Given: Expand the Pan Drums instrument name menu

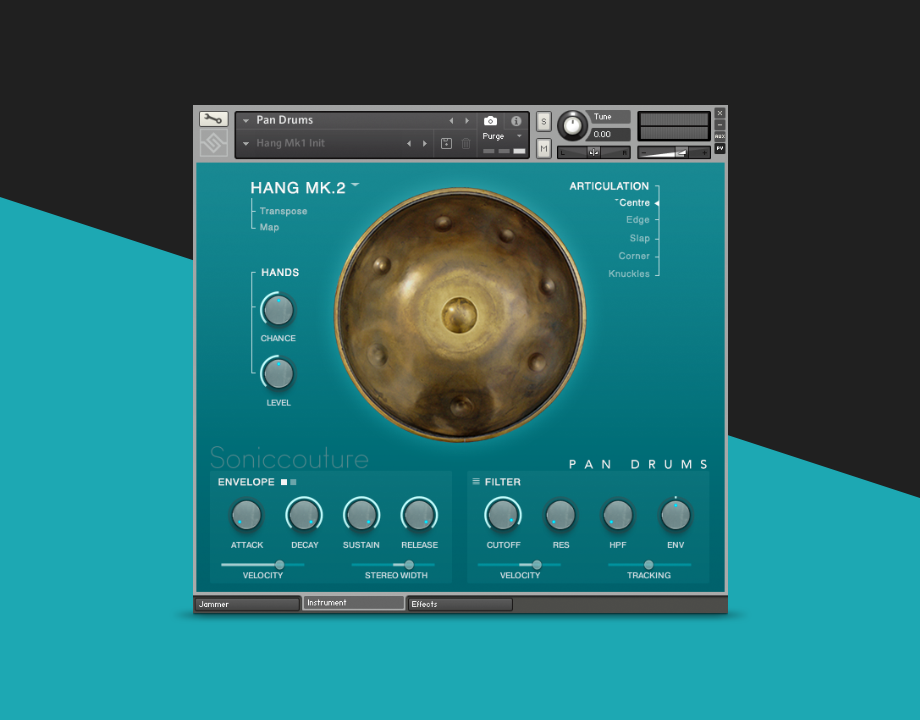Looking at the screenshot, I should pos(246,121).
